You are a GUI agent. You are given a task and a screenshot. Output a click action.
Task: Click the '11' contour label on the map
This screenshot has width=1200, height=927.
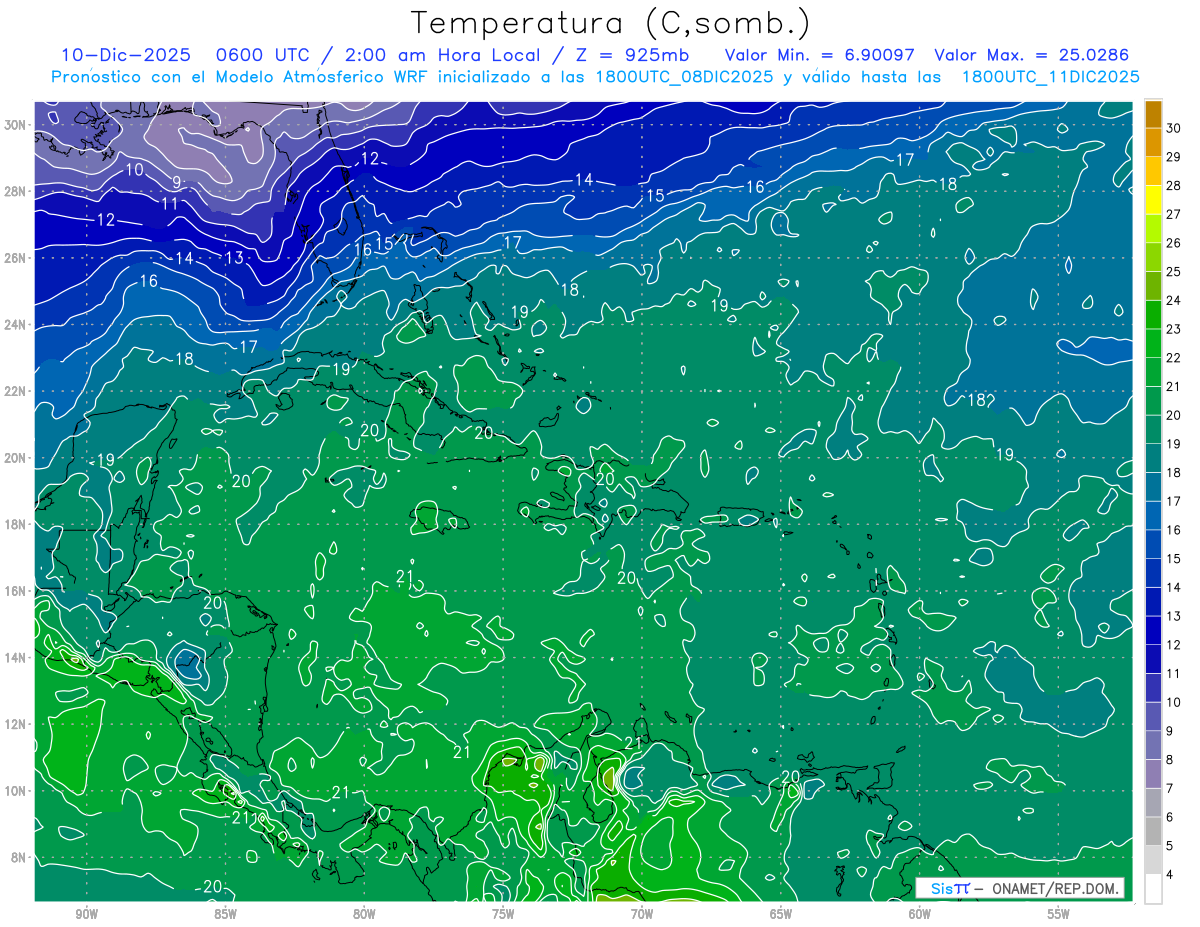pos(170,203)
